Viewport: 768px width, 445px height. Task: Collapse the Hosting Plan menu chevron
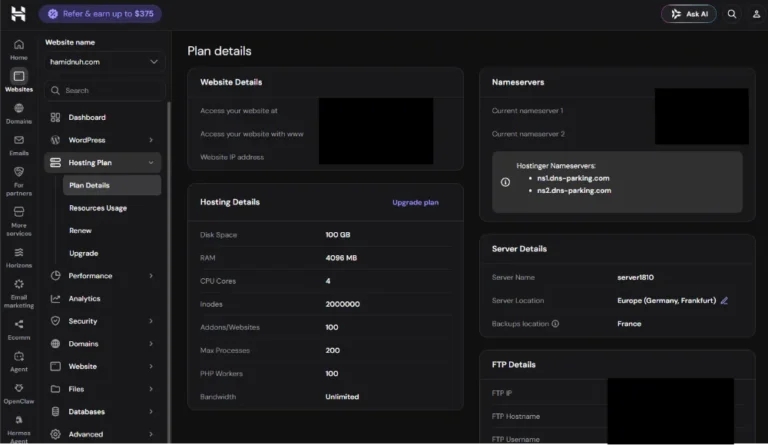pyautogui.click(x=151, y=163)
